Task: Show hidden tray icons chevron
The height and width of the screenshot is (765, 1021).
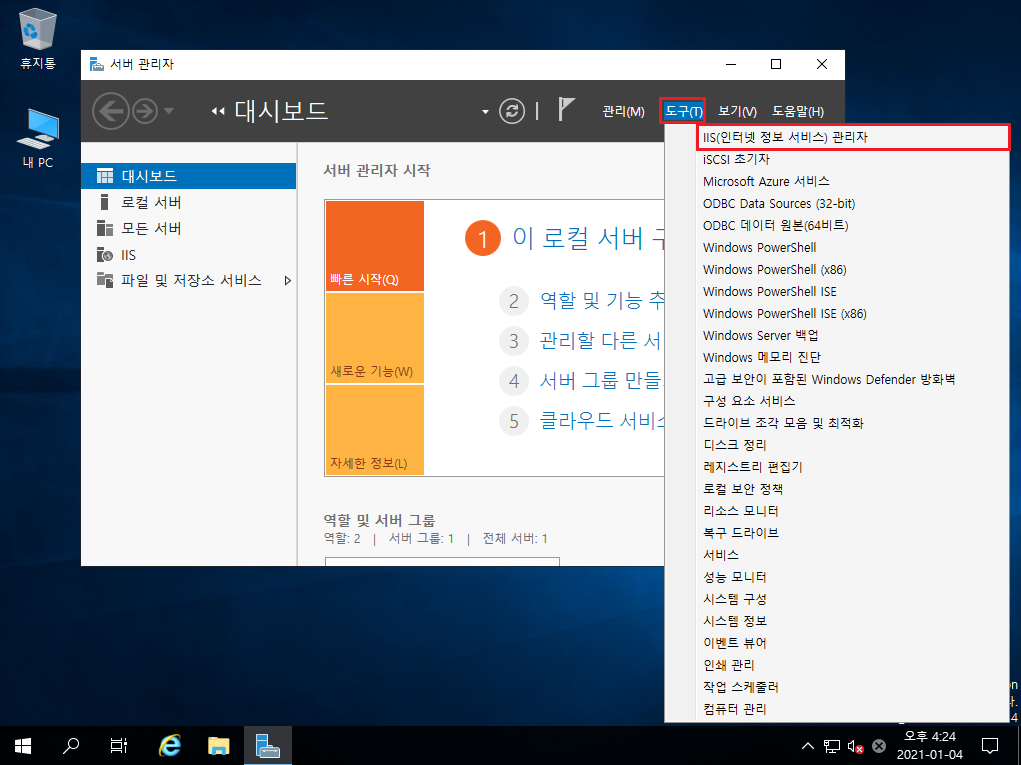Action: (x=807, y=746)
